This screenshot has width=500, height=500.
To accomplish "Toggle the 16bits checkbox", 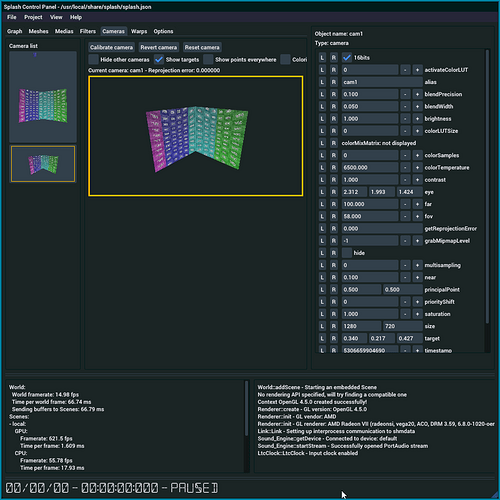I will click(347, 58).
